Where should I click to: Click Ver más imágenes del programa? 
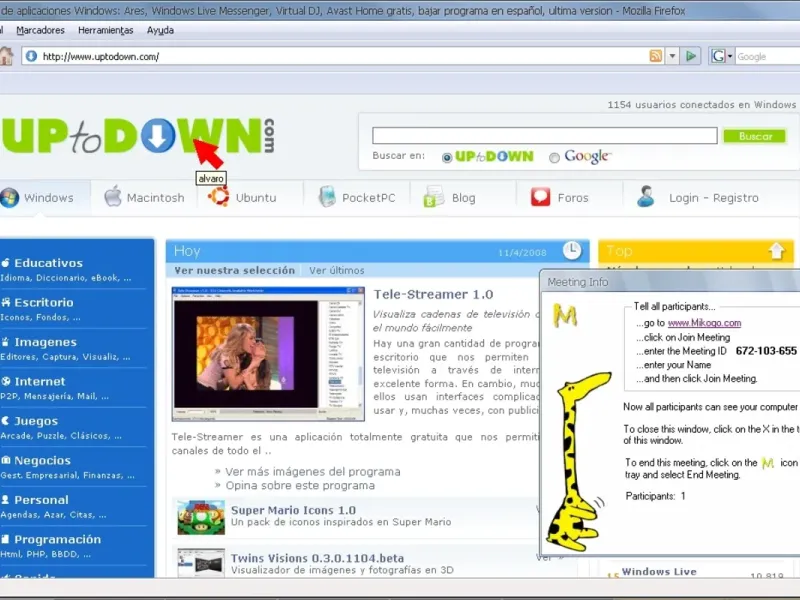(313, 471)
